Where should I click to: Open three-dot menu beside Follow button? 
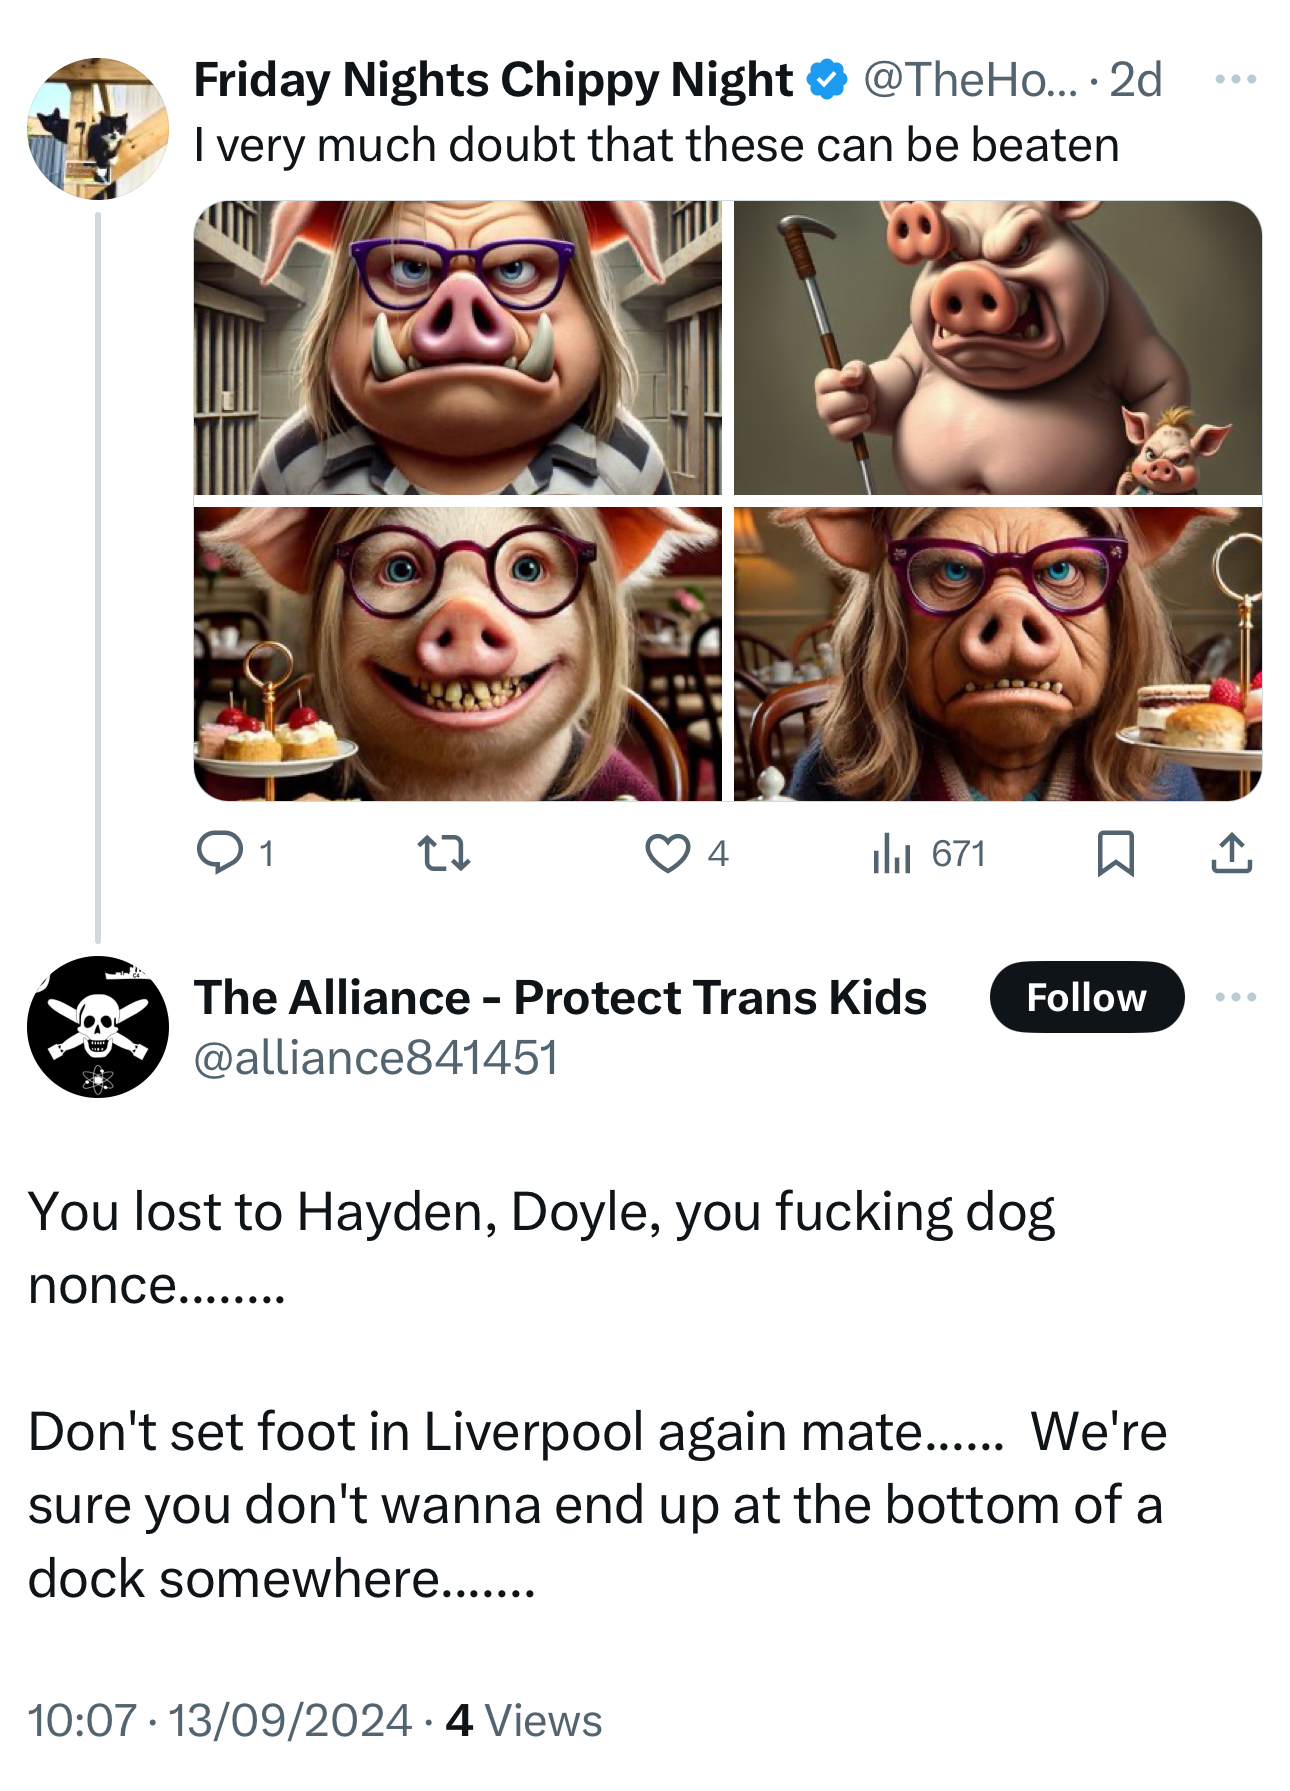1235,997
